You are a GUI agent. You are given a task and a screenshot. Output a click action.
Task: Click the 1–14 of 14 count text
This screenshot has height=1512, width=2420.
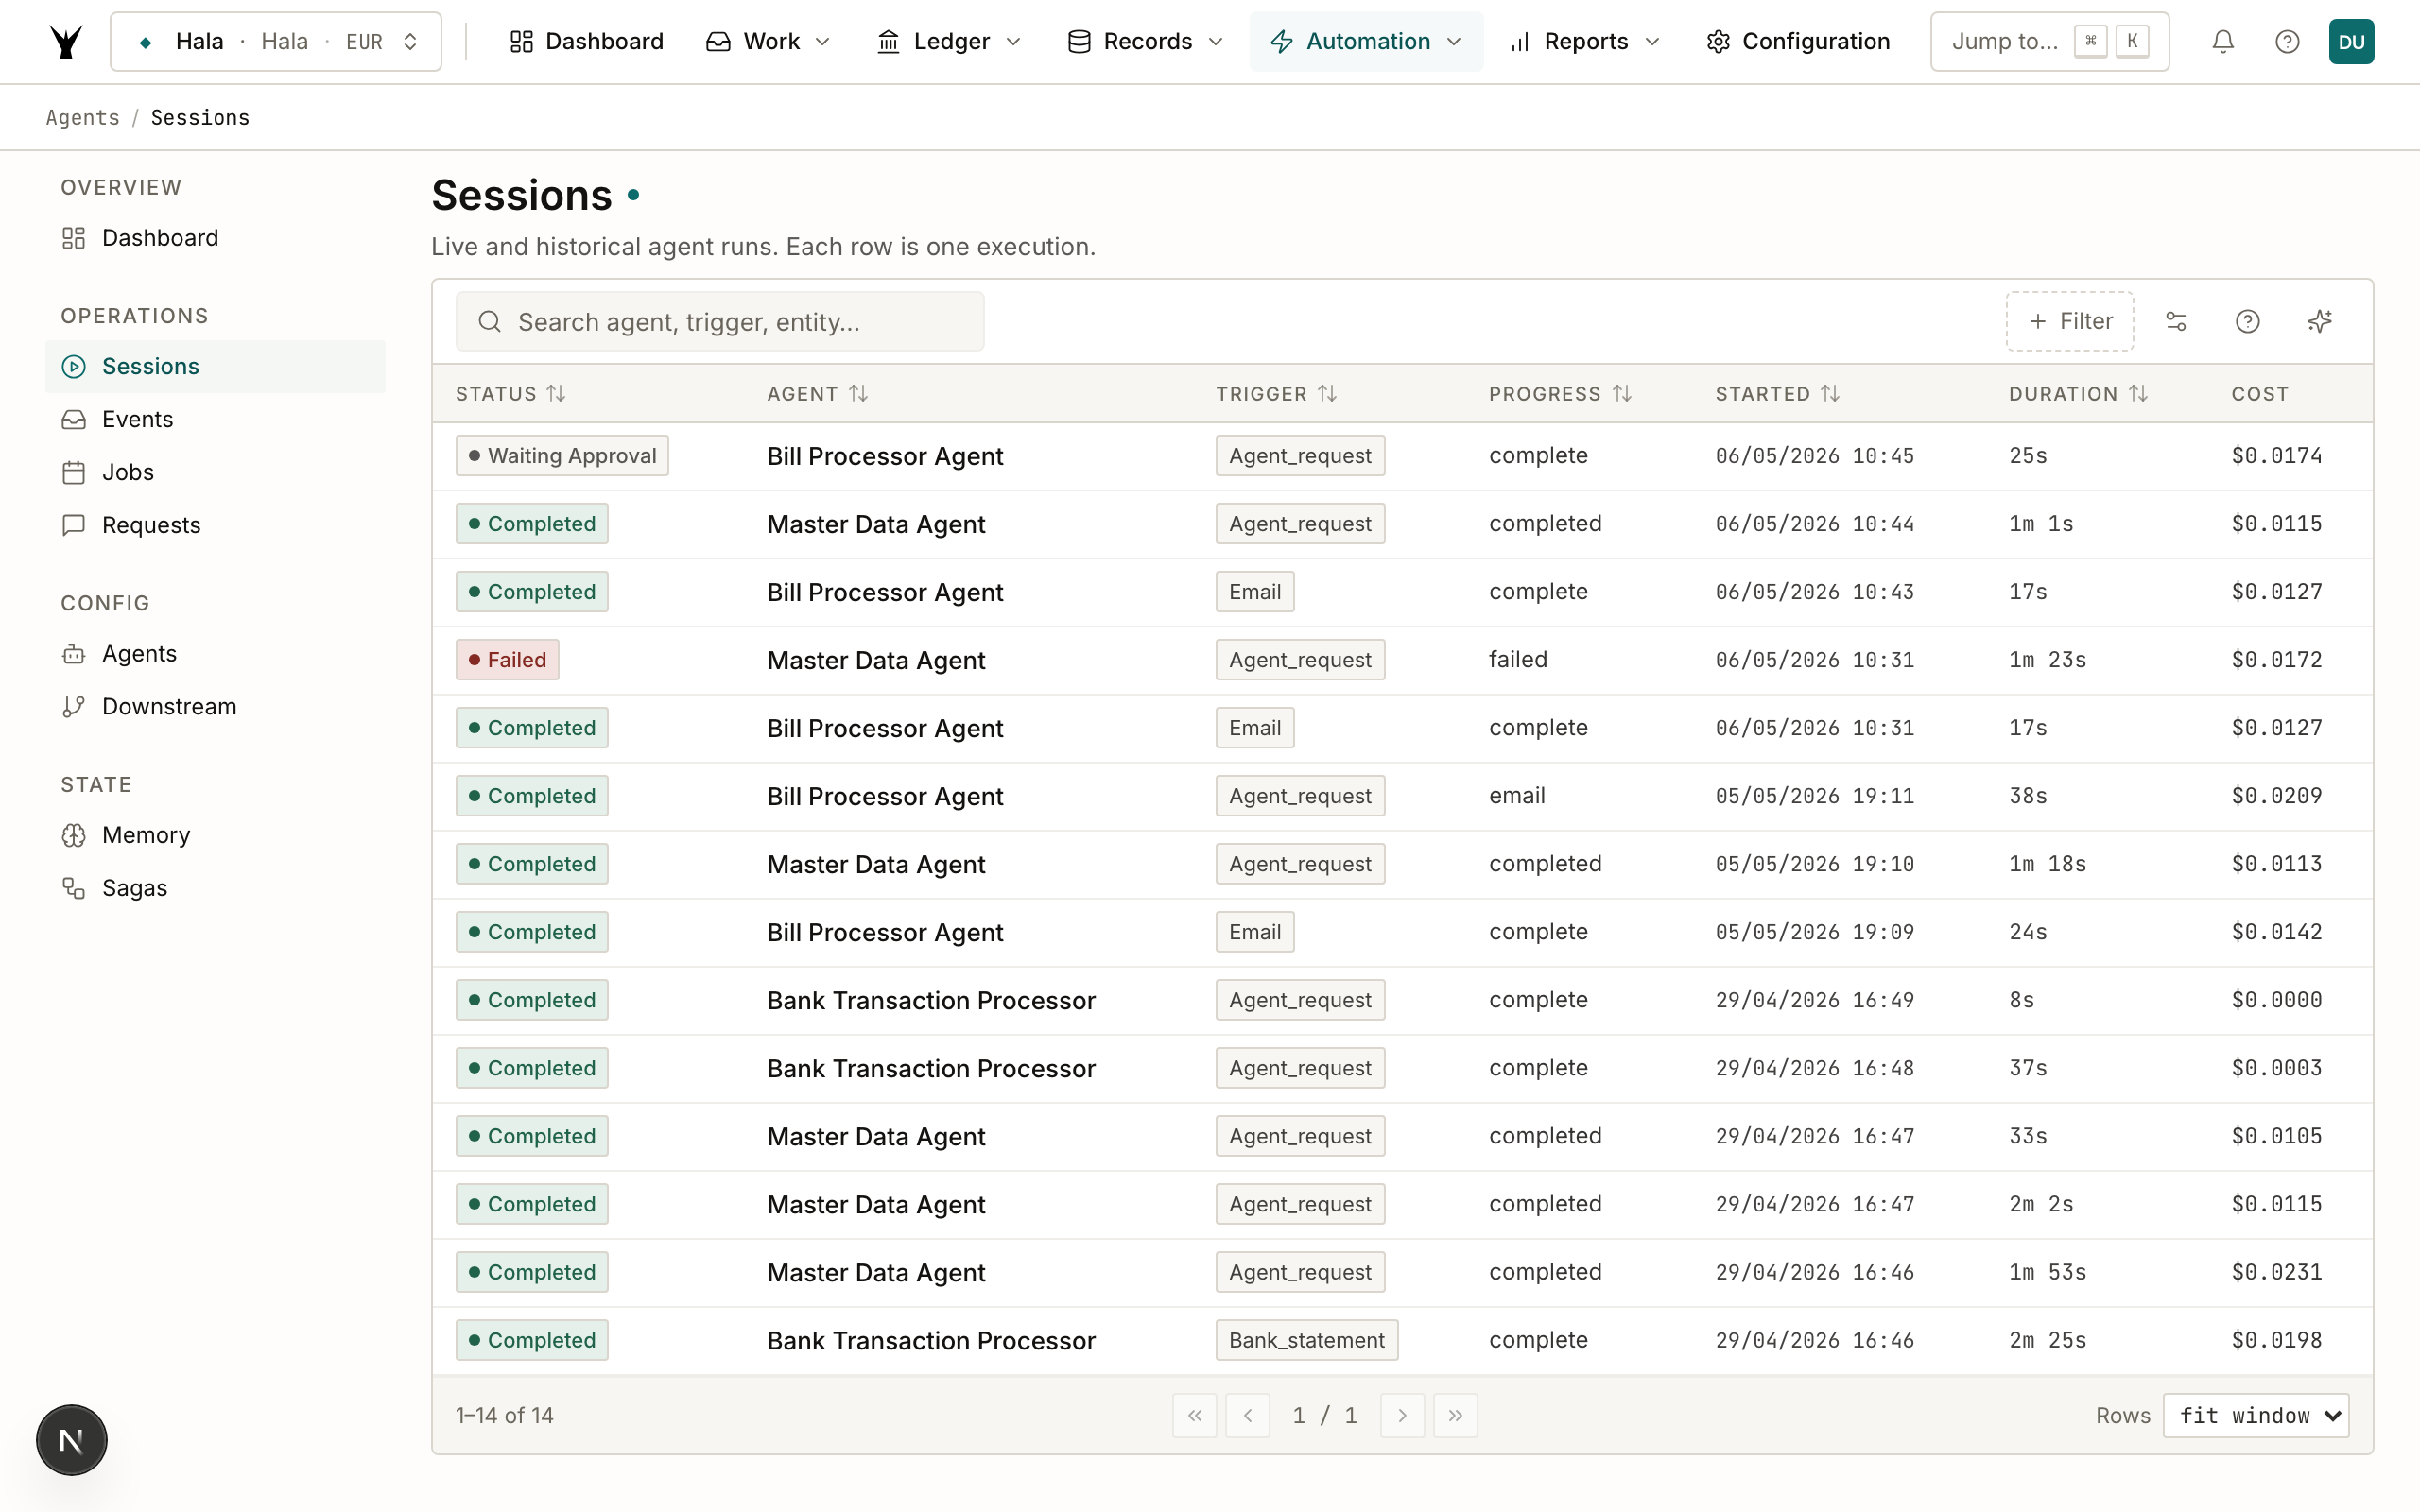504,1415
